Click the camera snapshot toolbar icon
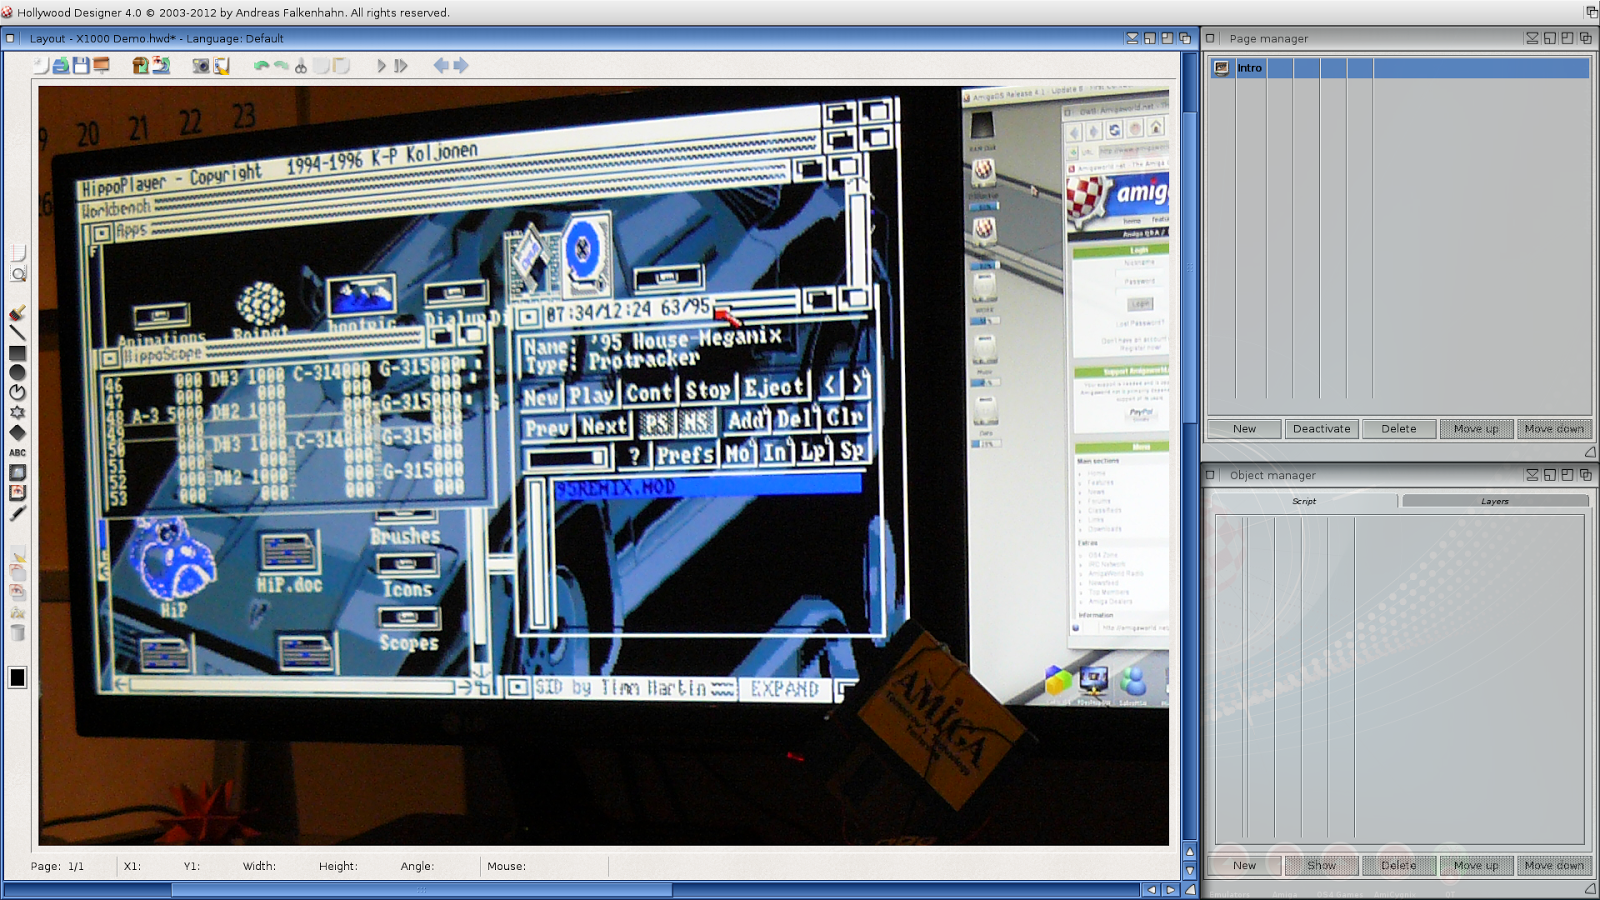This screenshot has height=900, width=1600. pyautogui.click(x=201, y=66)
